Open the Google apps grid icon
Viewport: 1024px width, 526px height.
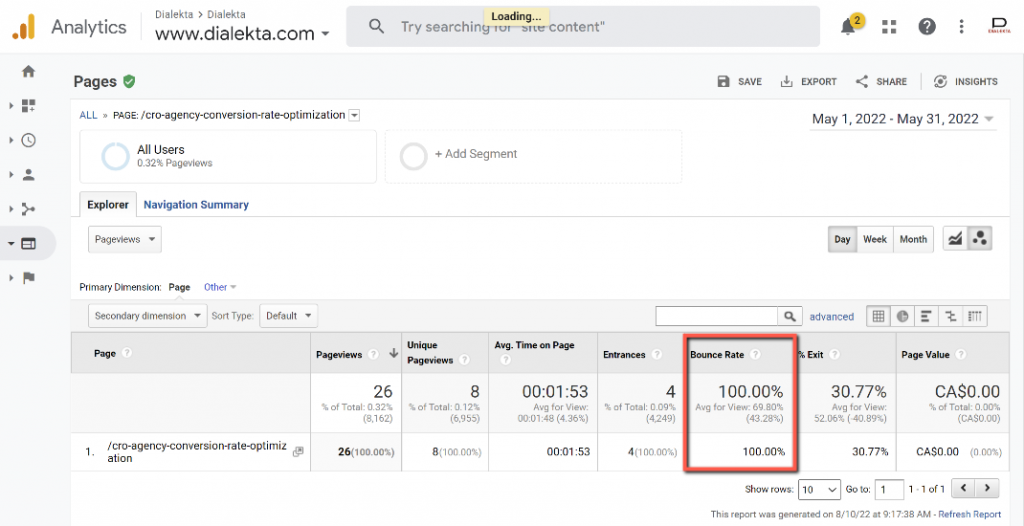click(x=889, y=27)
